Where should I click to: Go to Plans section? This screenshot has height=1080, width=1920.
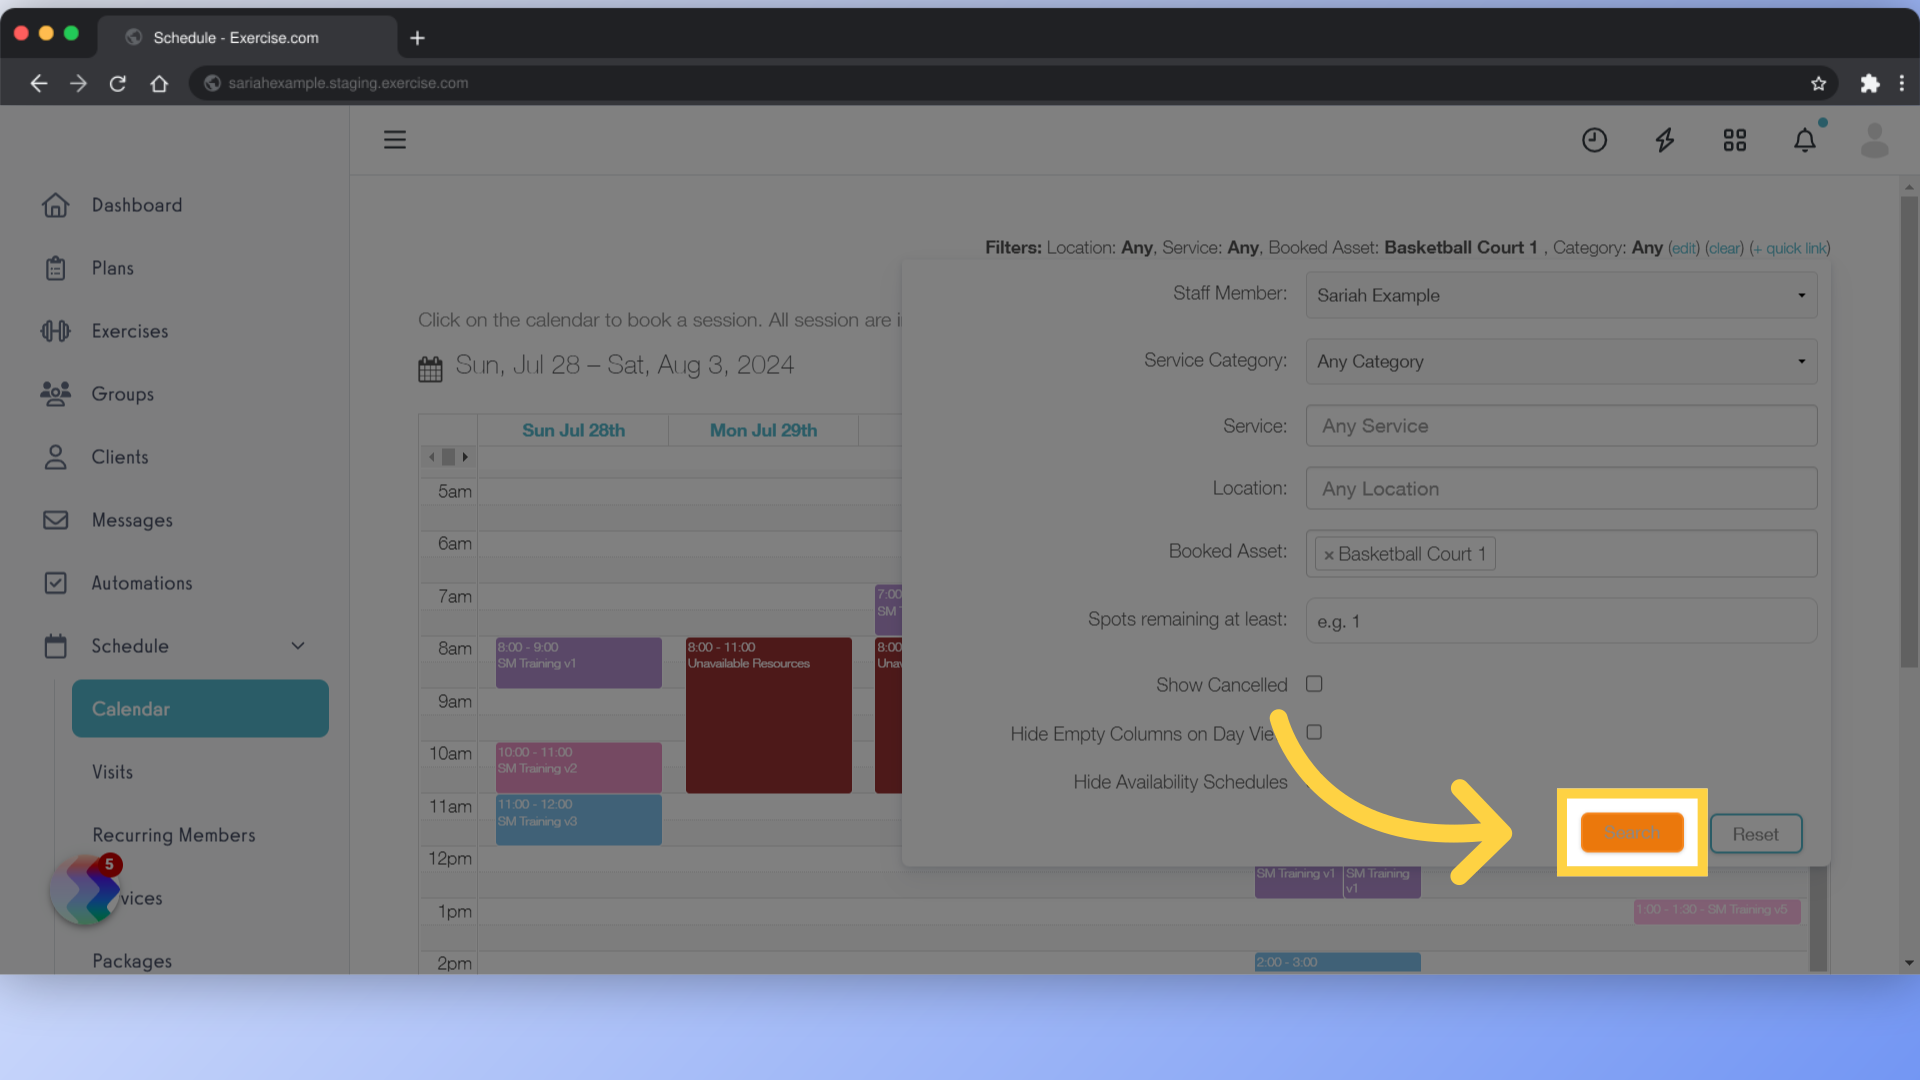(x=113, y=268)
